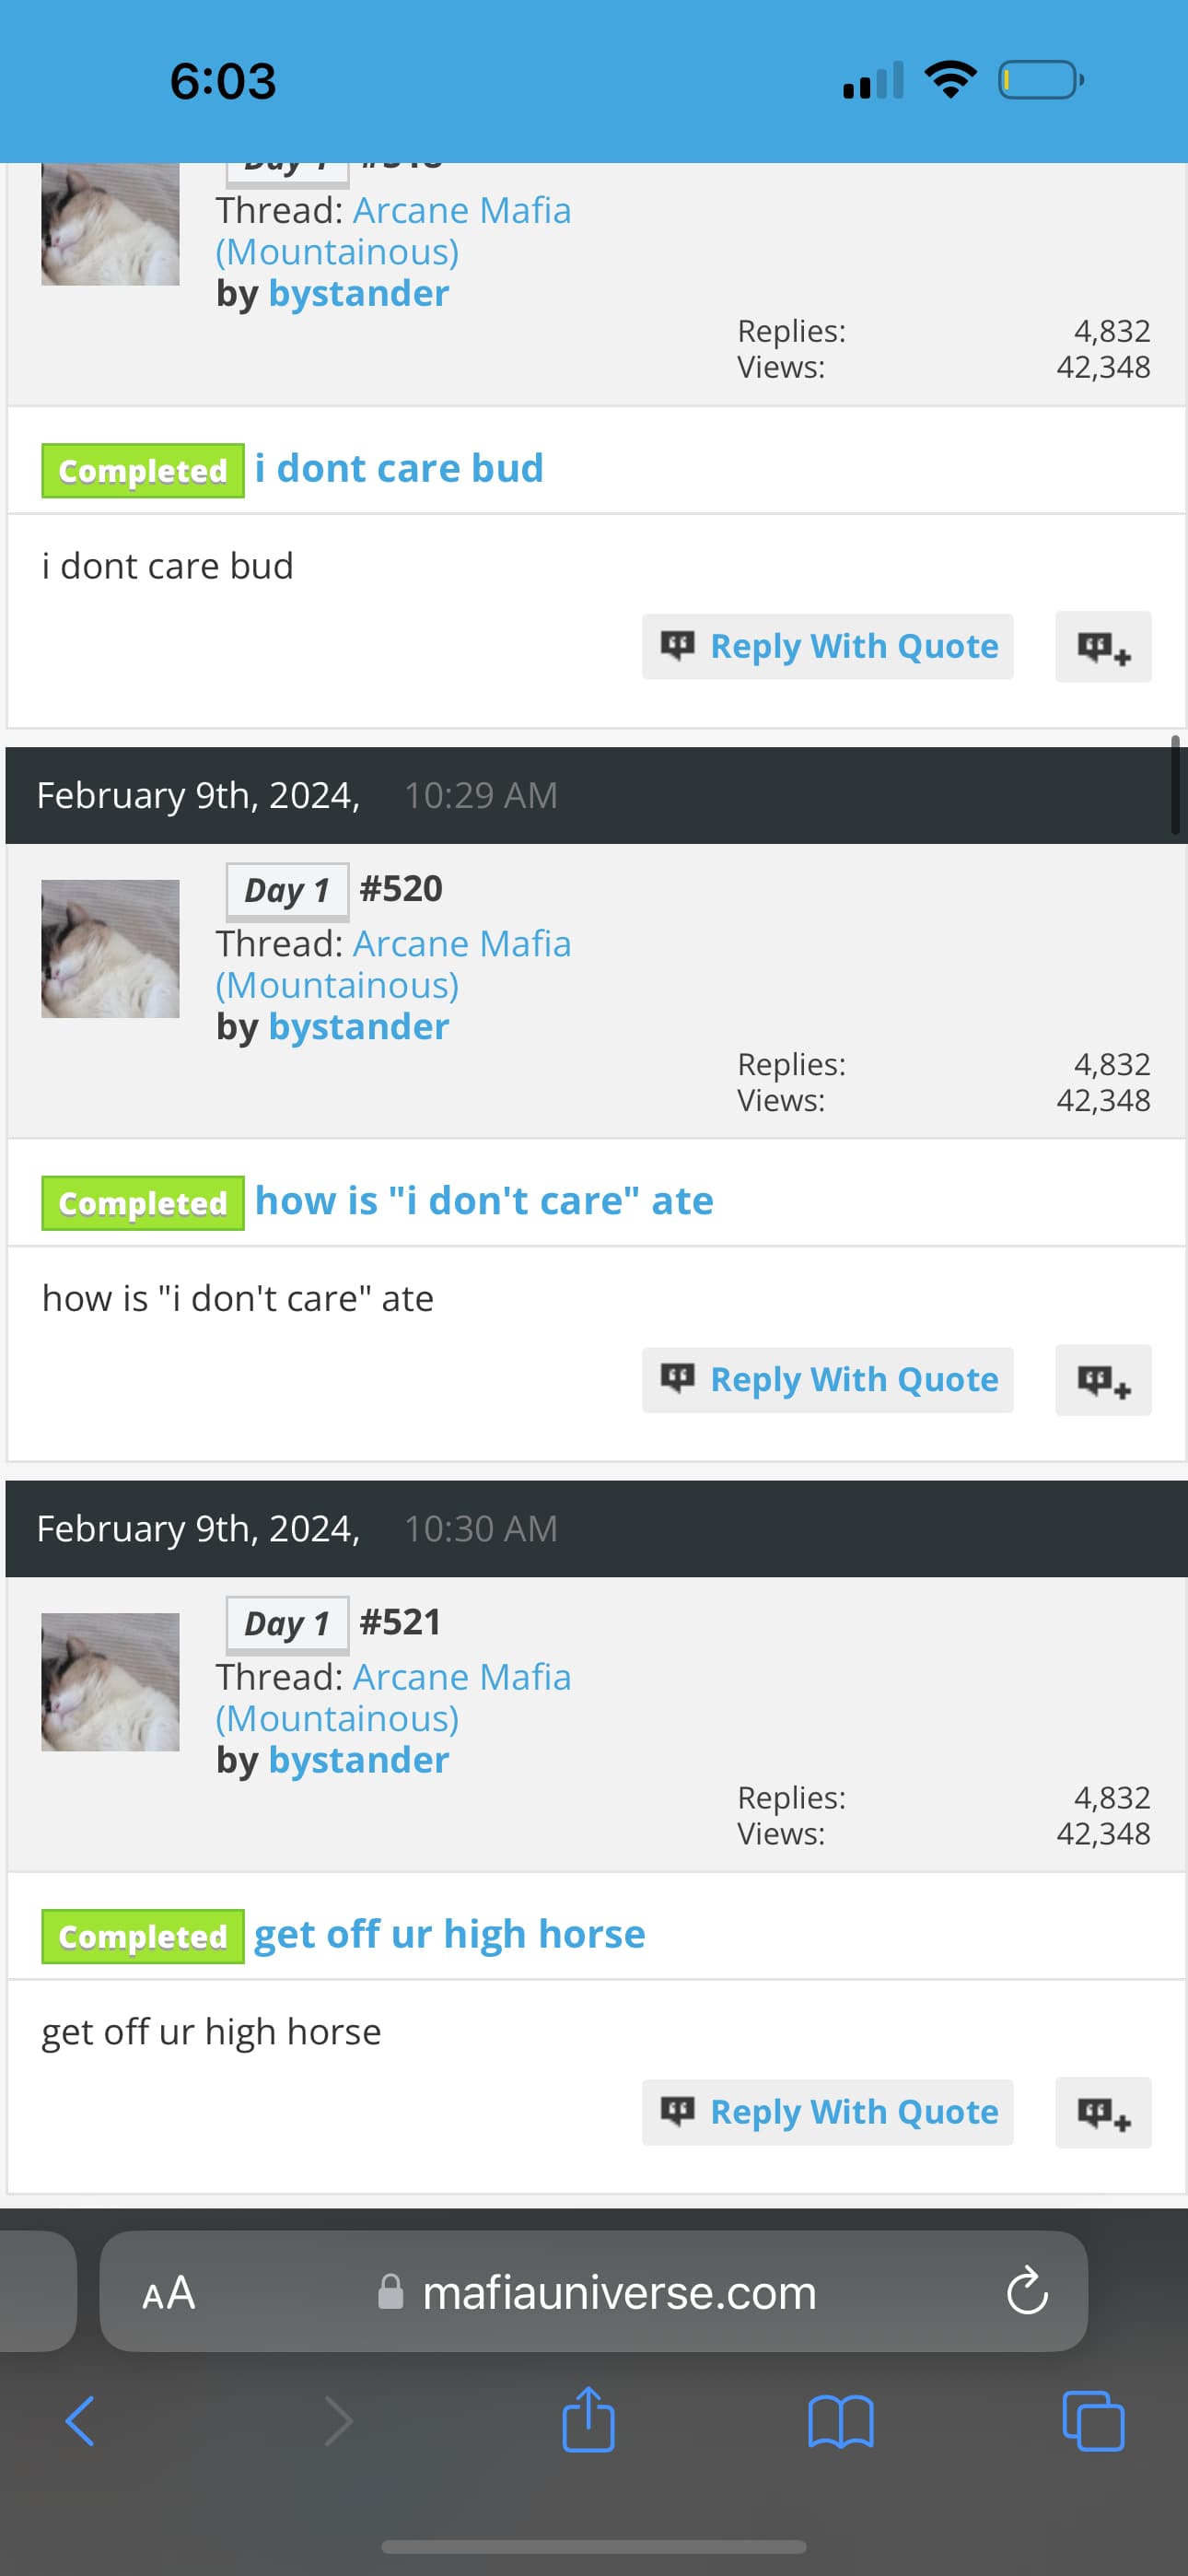Open "how is i don't care ate" post title
This screenshot has height=2576, width=1188.
484,1201
